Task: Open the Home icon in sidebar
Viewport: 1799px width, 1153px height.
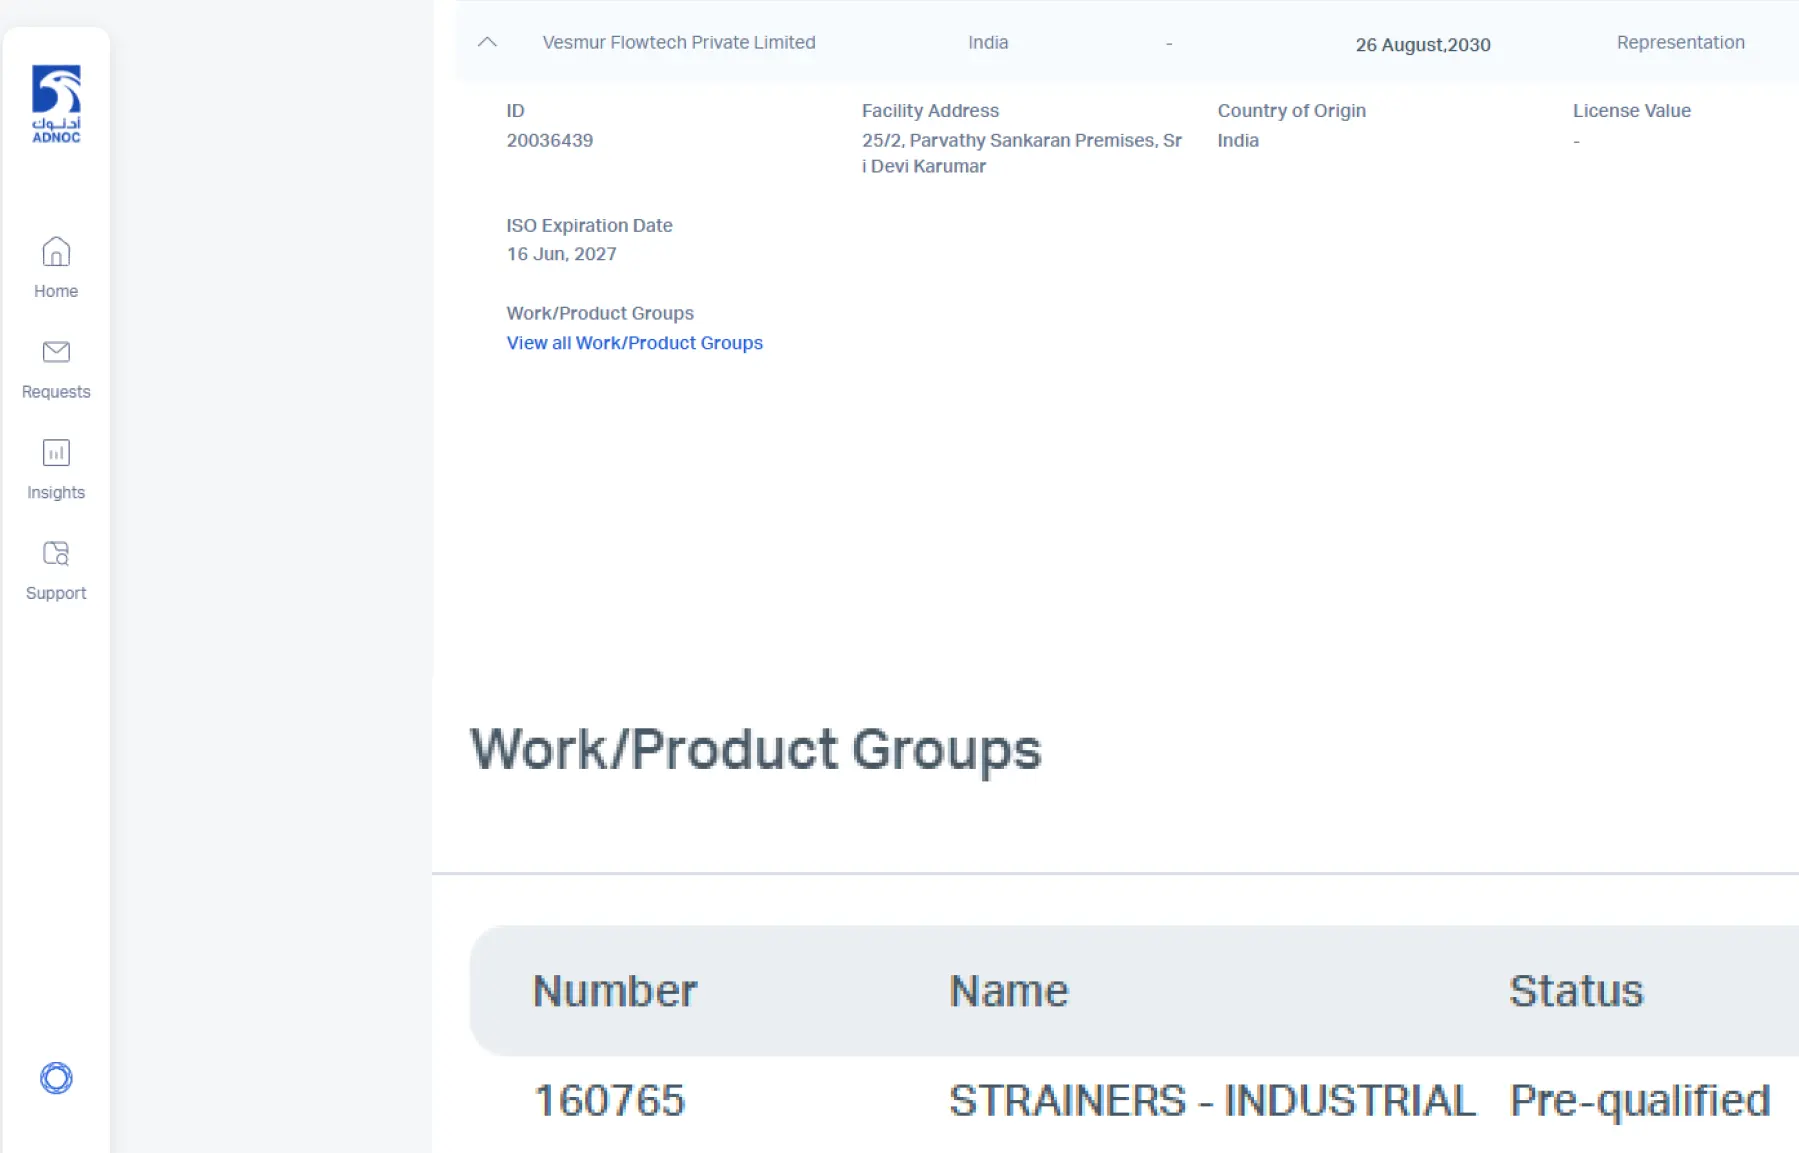Action: 56,252
